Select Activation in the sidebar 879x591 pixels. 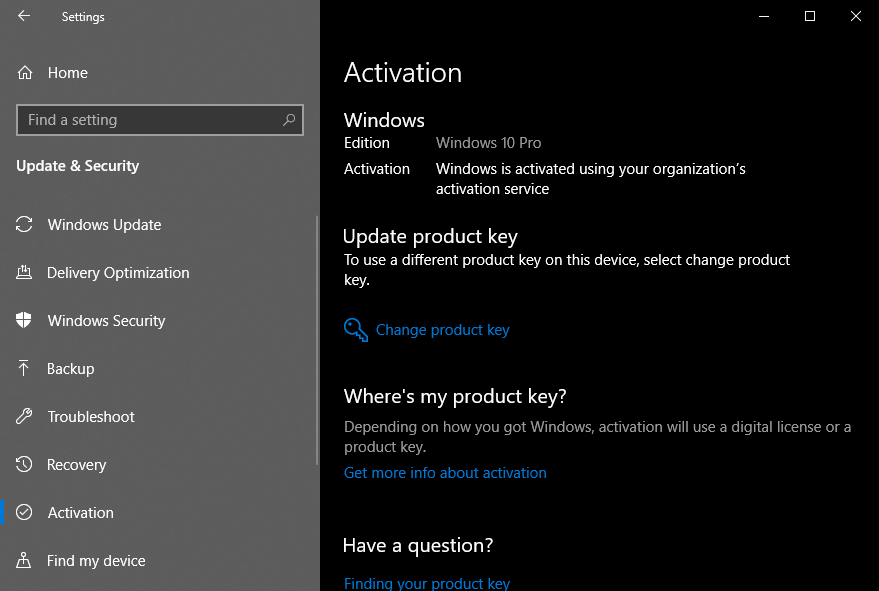(160, 512)
